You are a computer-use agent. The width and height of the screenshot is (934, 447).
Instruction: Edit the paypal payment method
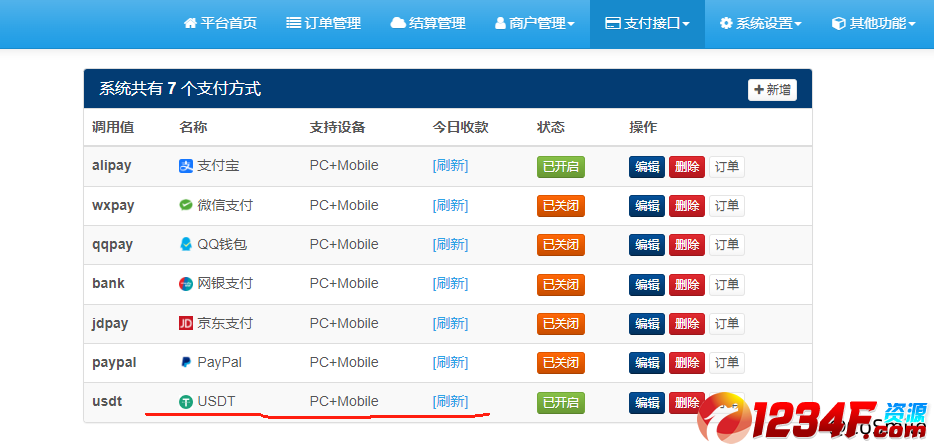(x=647, y=363)
